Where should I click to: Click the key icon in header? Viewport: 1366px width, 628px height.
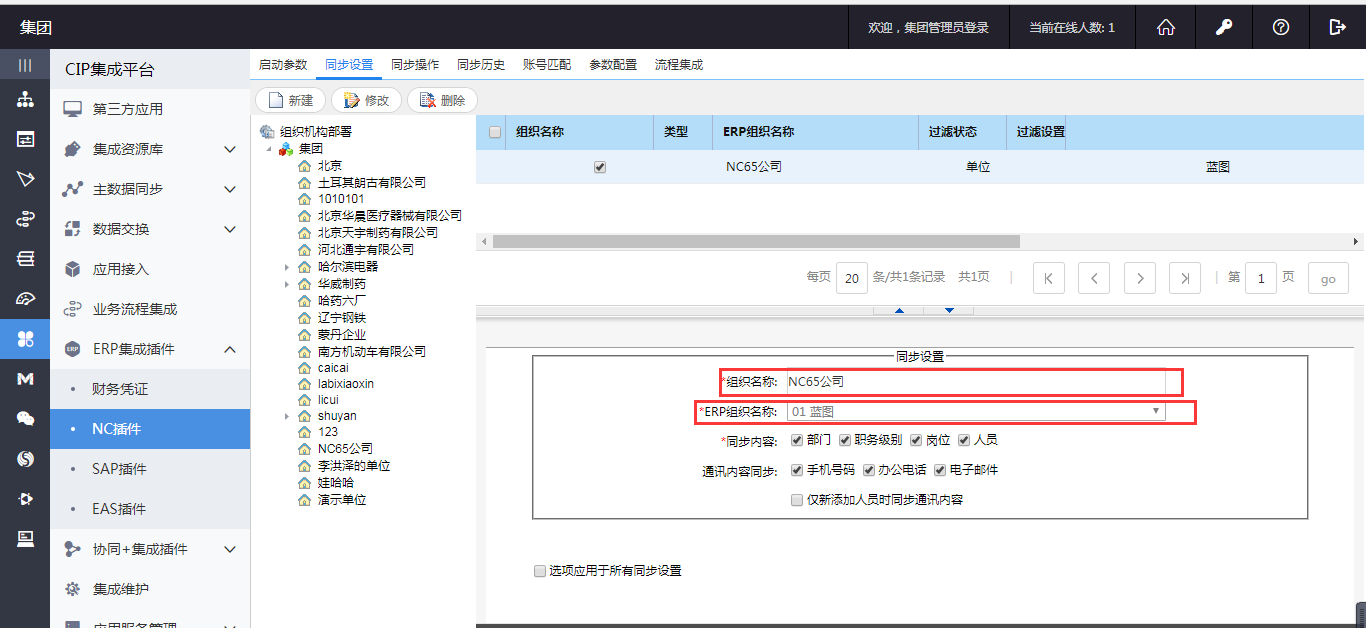(x=1223, y=28)
